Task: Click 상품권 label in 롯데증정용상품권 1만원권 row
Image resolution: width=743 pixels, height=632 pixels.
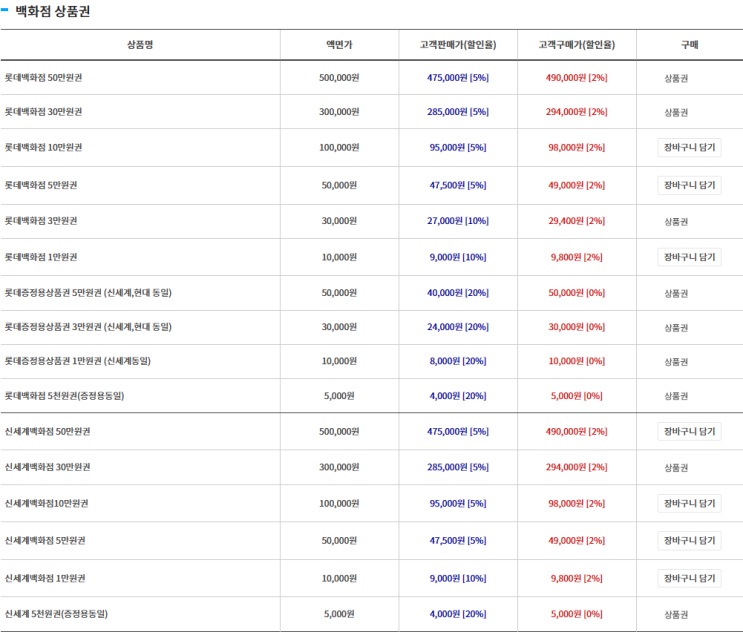Action: [x=676, y=362]
